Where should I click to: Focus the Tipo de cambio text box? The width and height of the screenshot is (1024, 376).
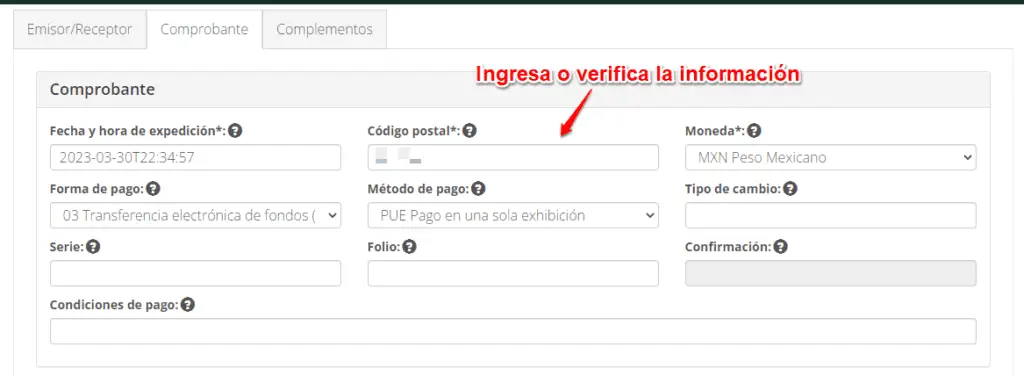(x=831, y=215)
